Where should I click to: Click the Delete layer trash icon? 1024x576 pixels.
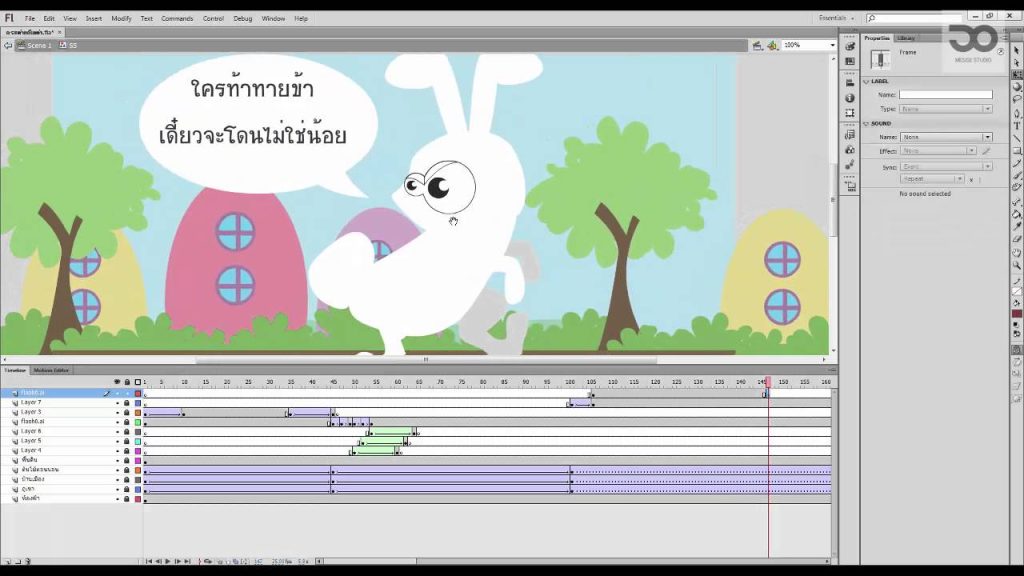(x=27, y=561)
